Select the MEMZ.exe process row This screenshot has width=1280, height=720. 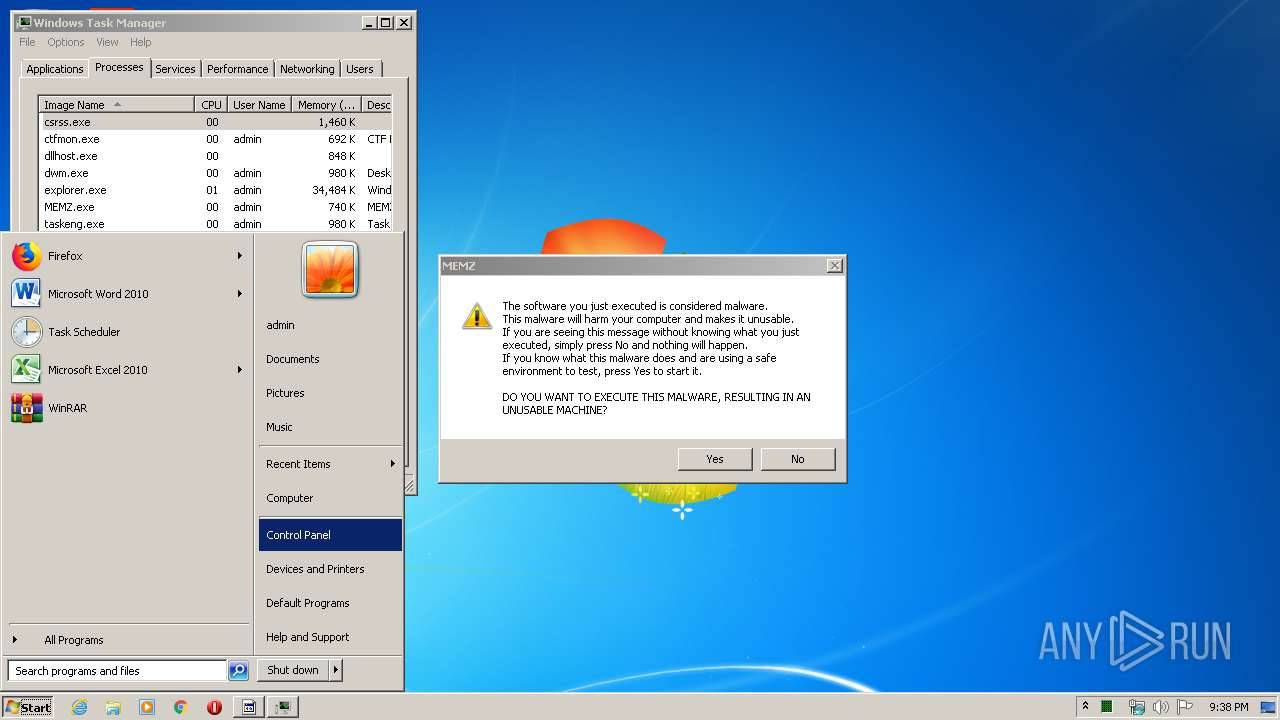pyautogui.click(x=215, y=207)
